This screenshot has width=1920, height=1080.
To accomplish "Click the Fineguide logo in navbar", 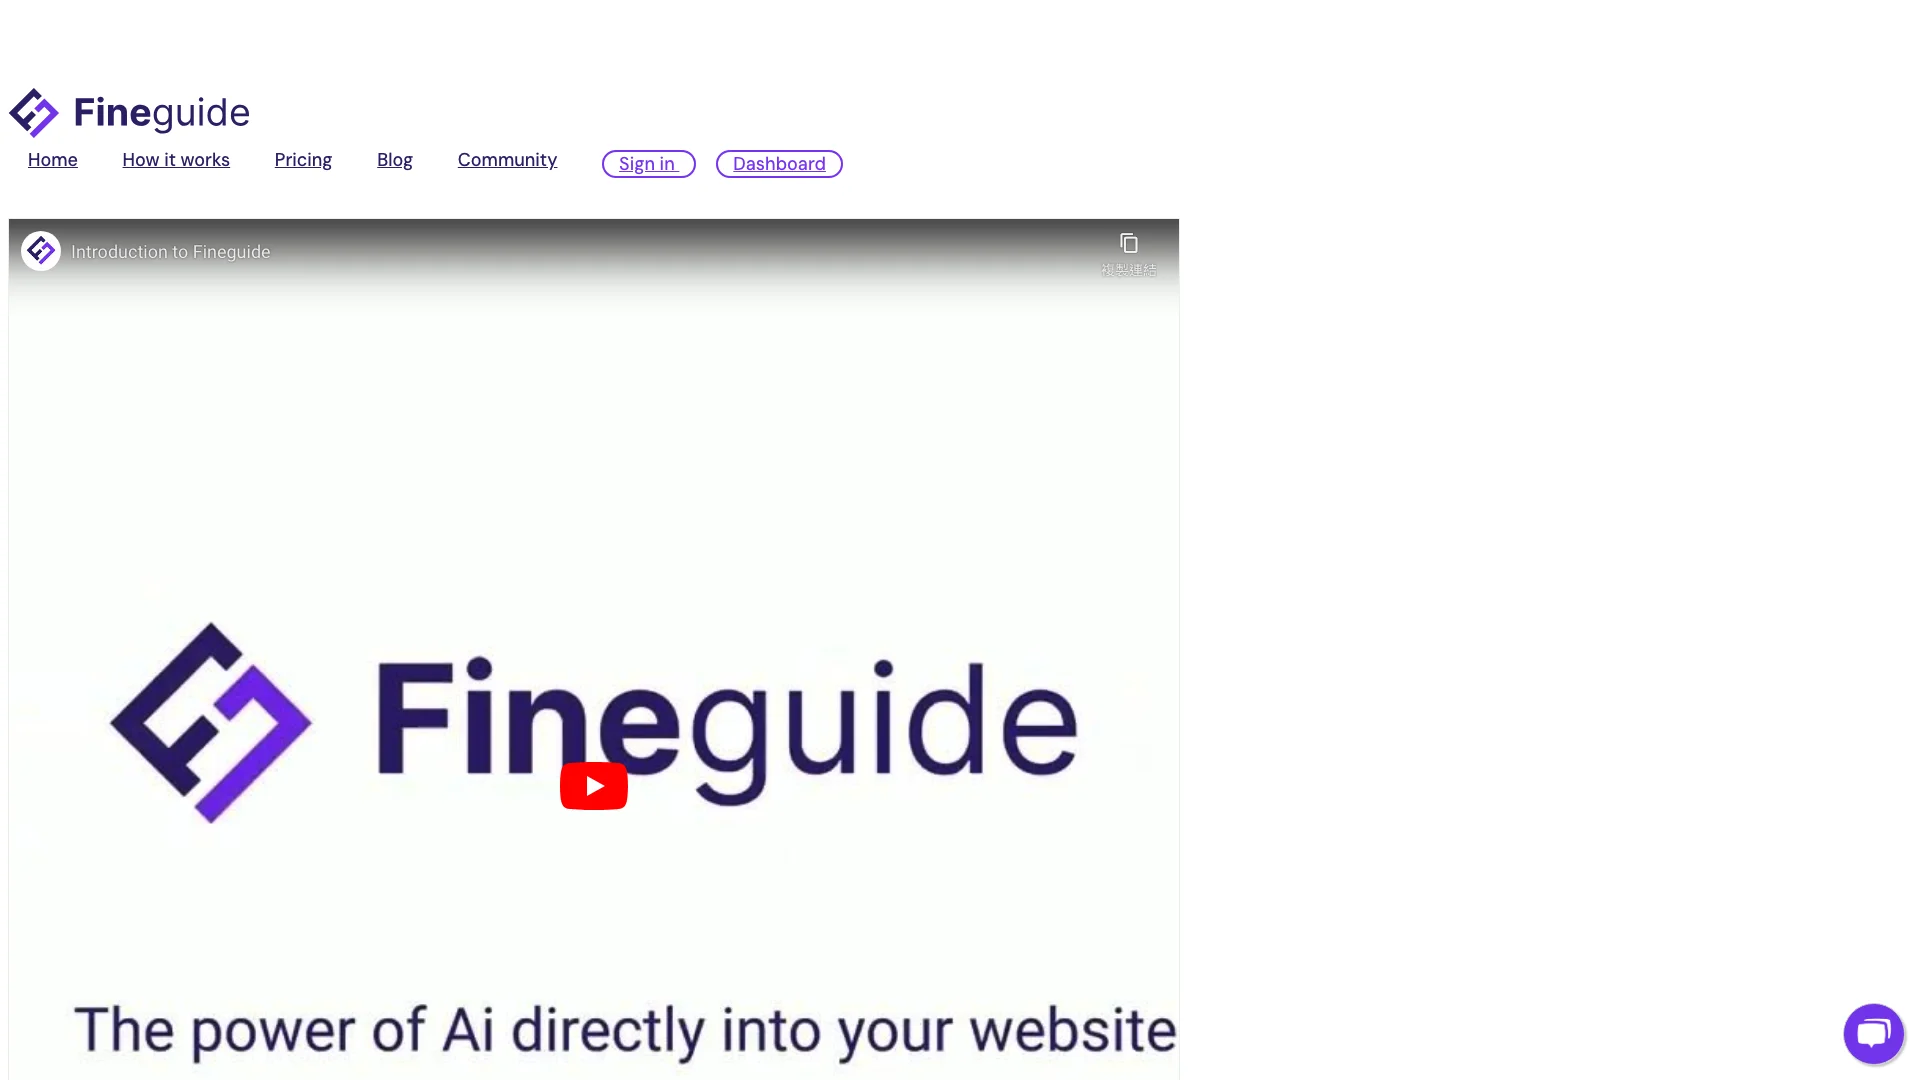I will 129,112.
